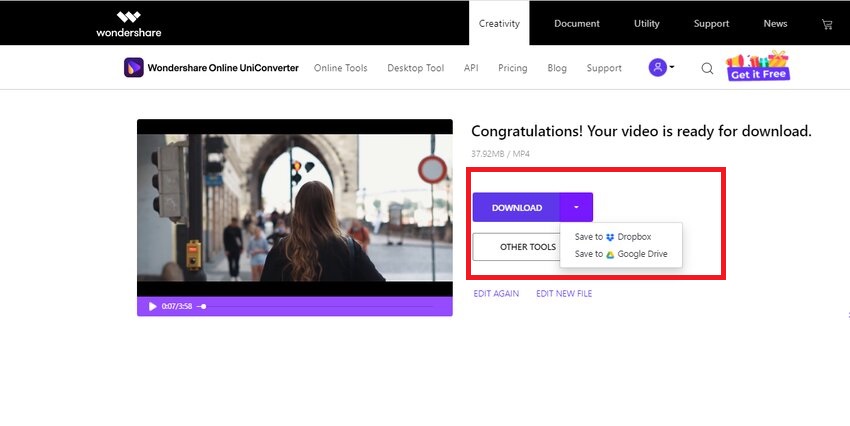
Task: Expand the Download dropdown arrow
Action: 576,207
